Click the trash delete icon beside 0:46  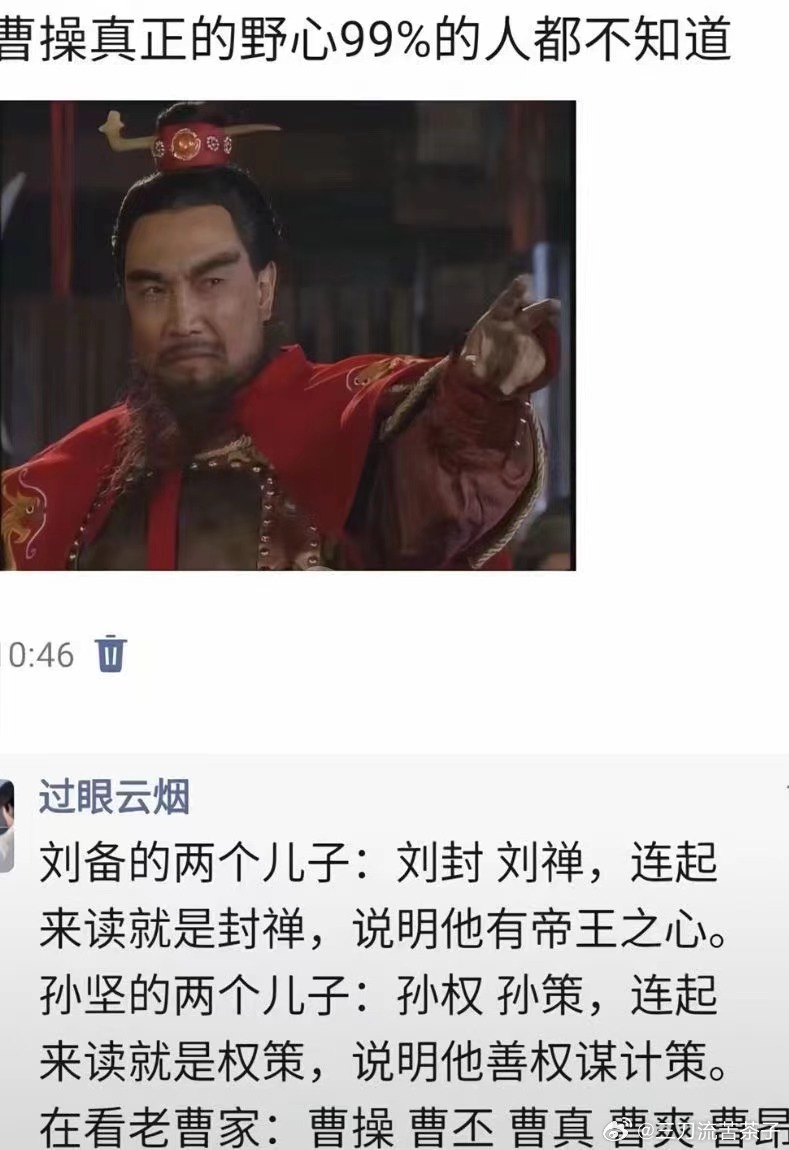coord(111,653)
